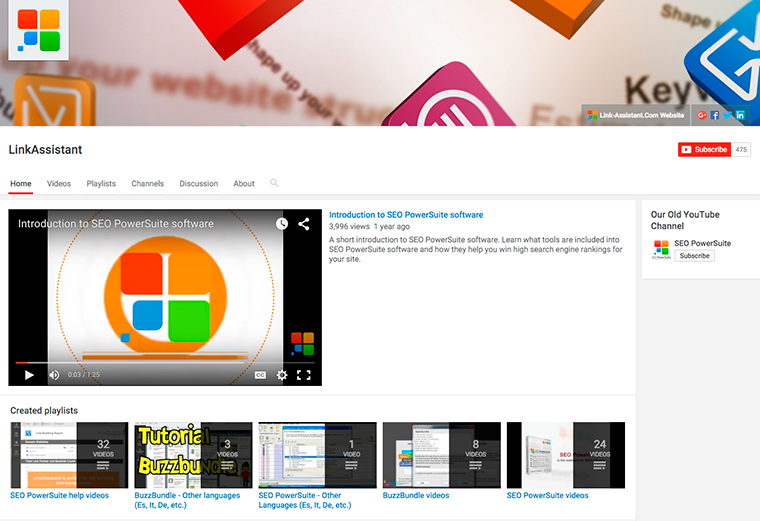Open the Twitter social link
This screenshot has width=760, height=521.
728,115
